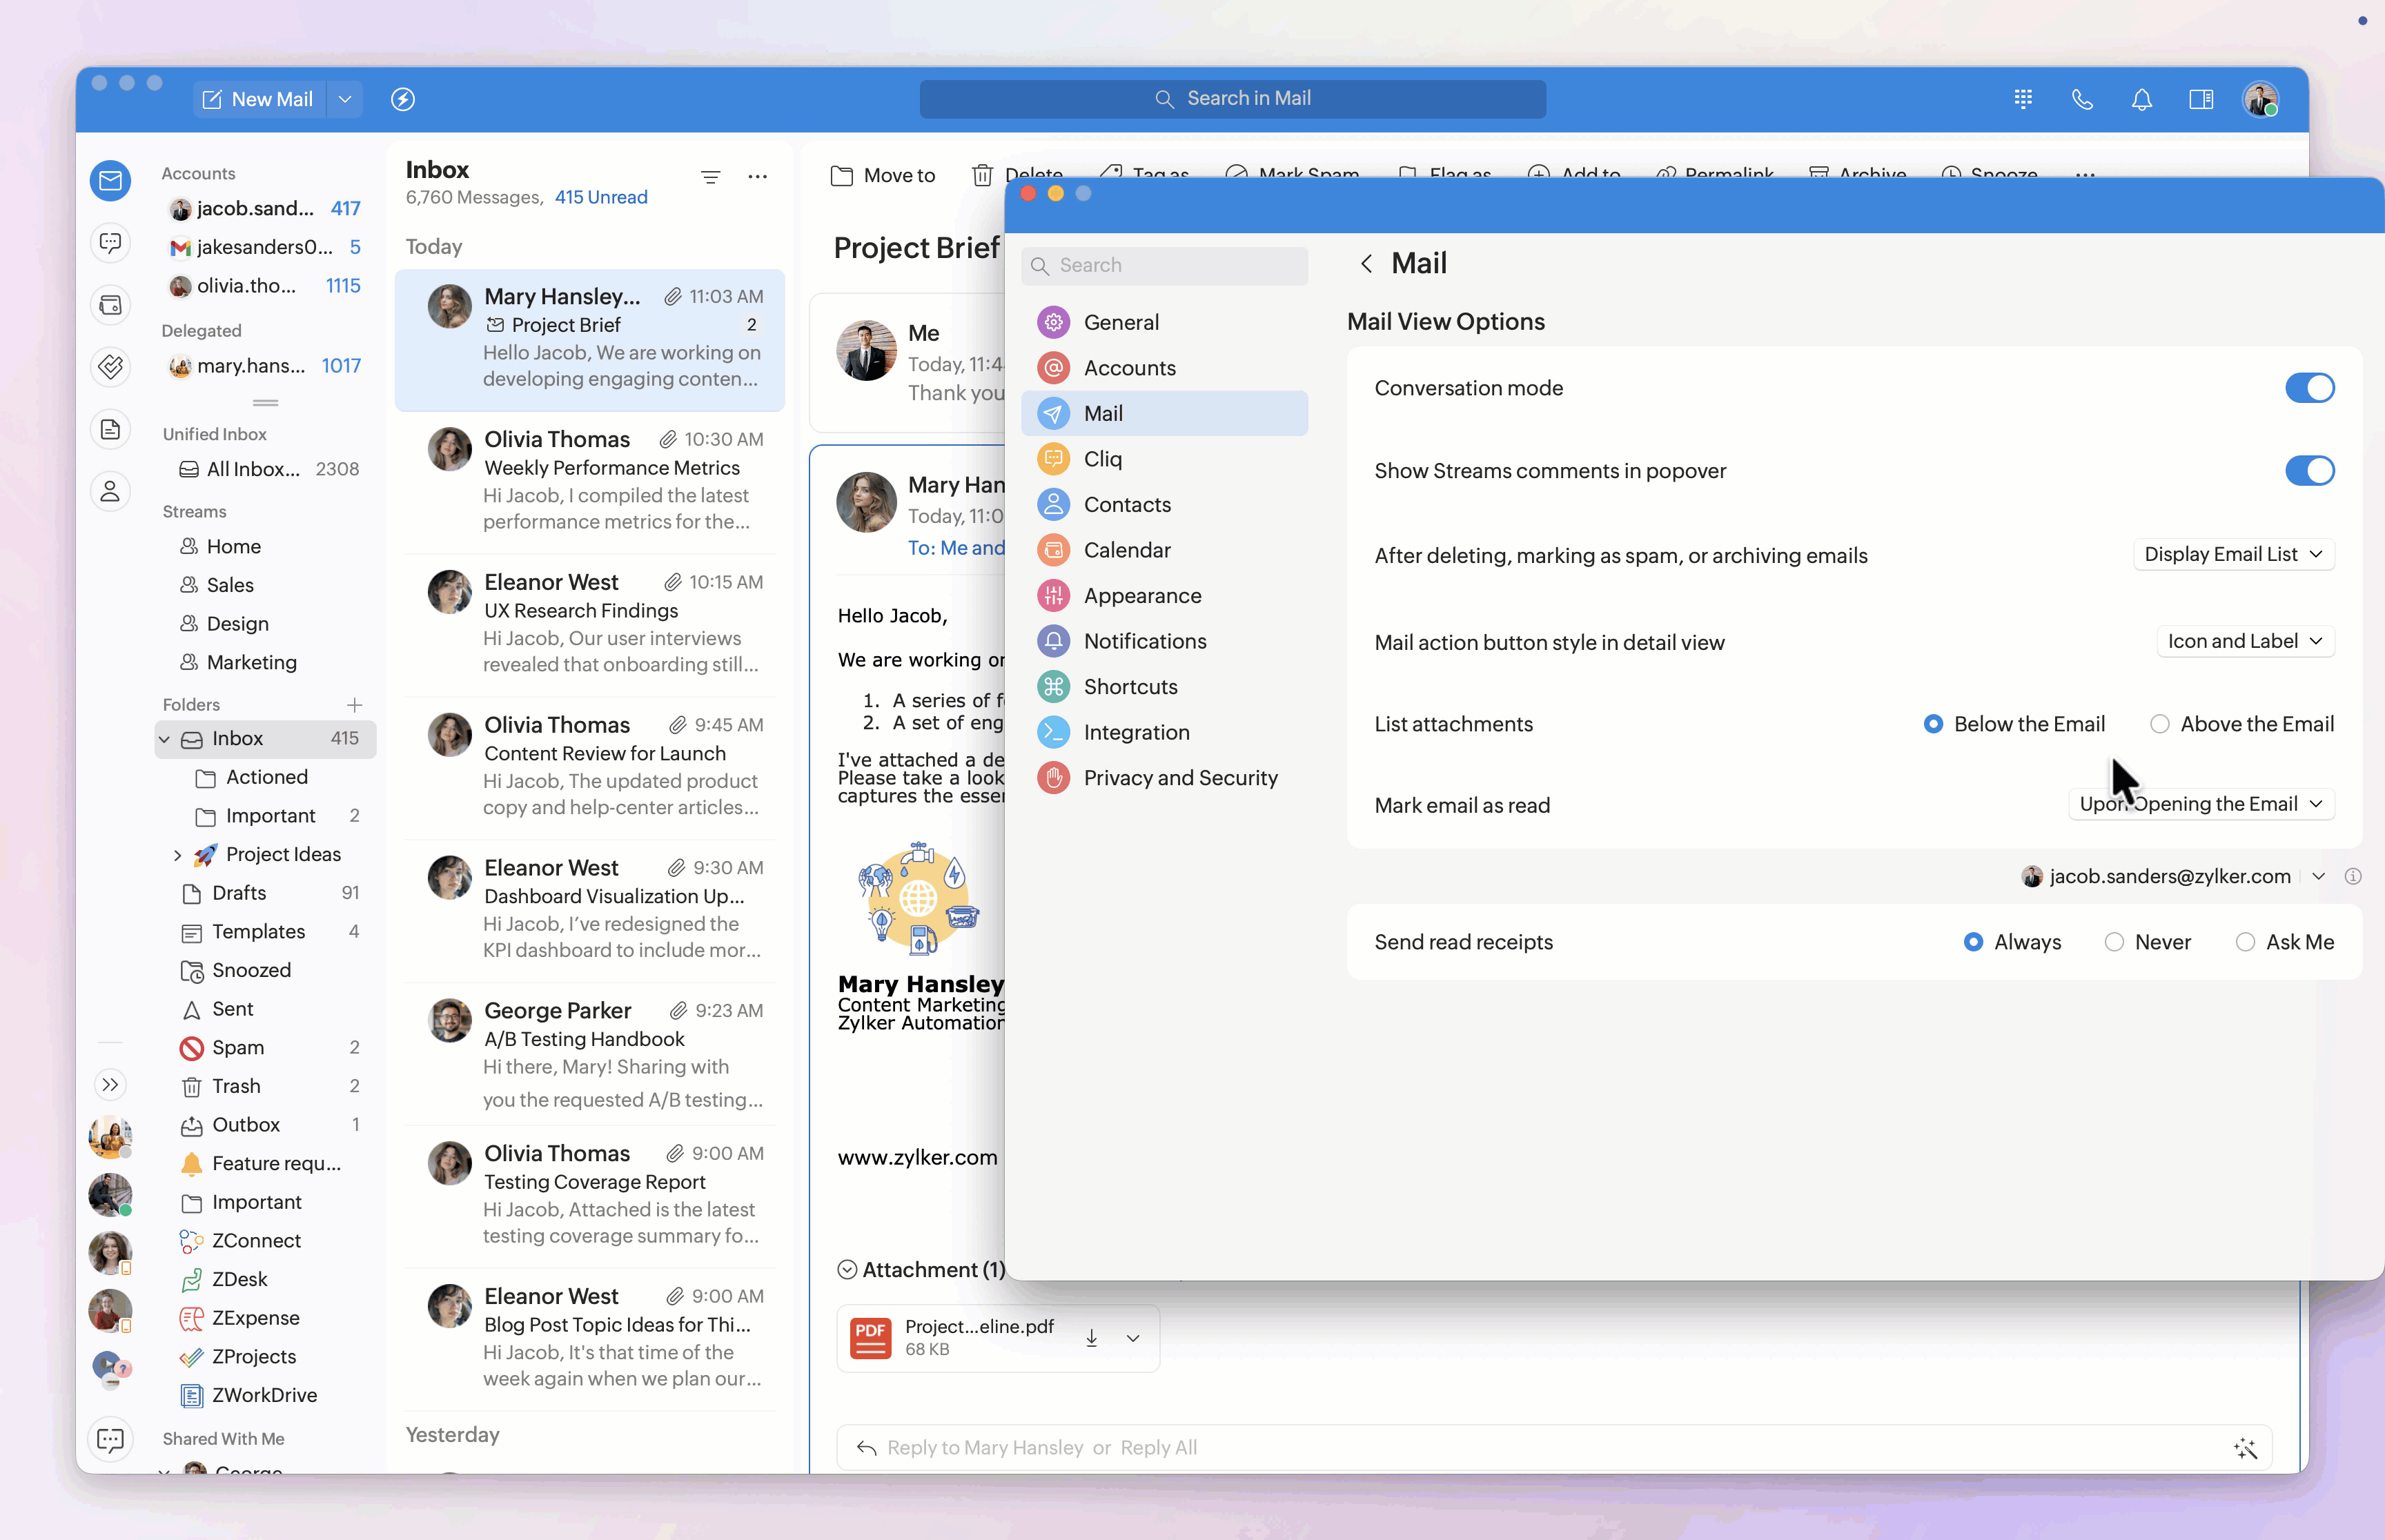Click the settings Search field
The width and height of the screenshot is (2385, 1540).
pos(1165,266)
